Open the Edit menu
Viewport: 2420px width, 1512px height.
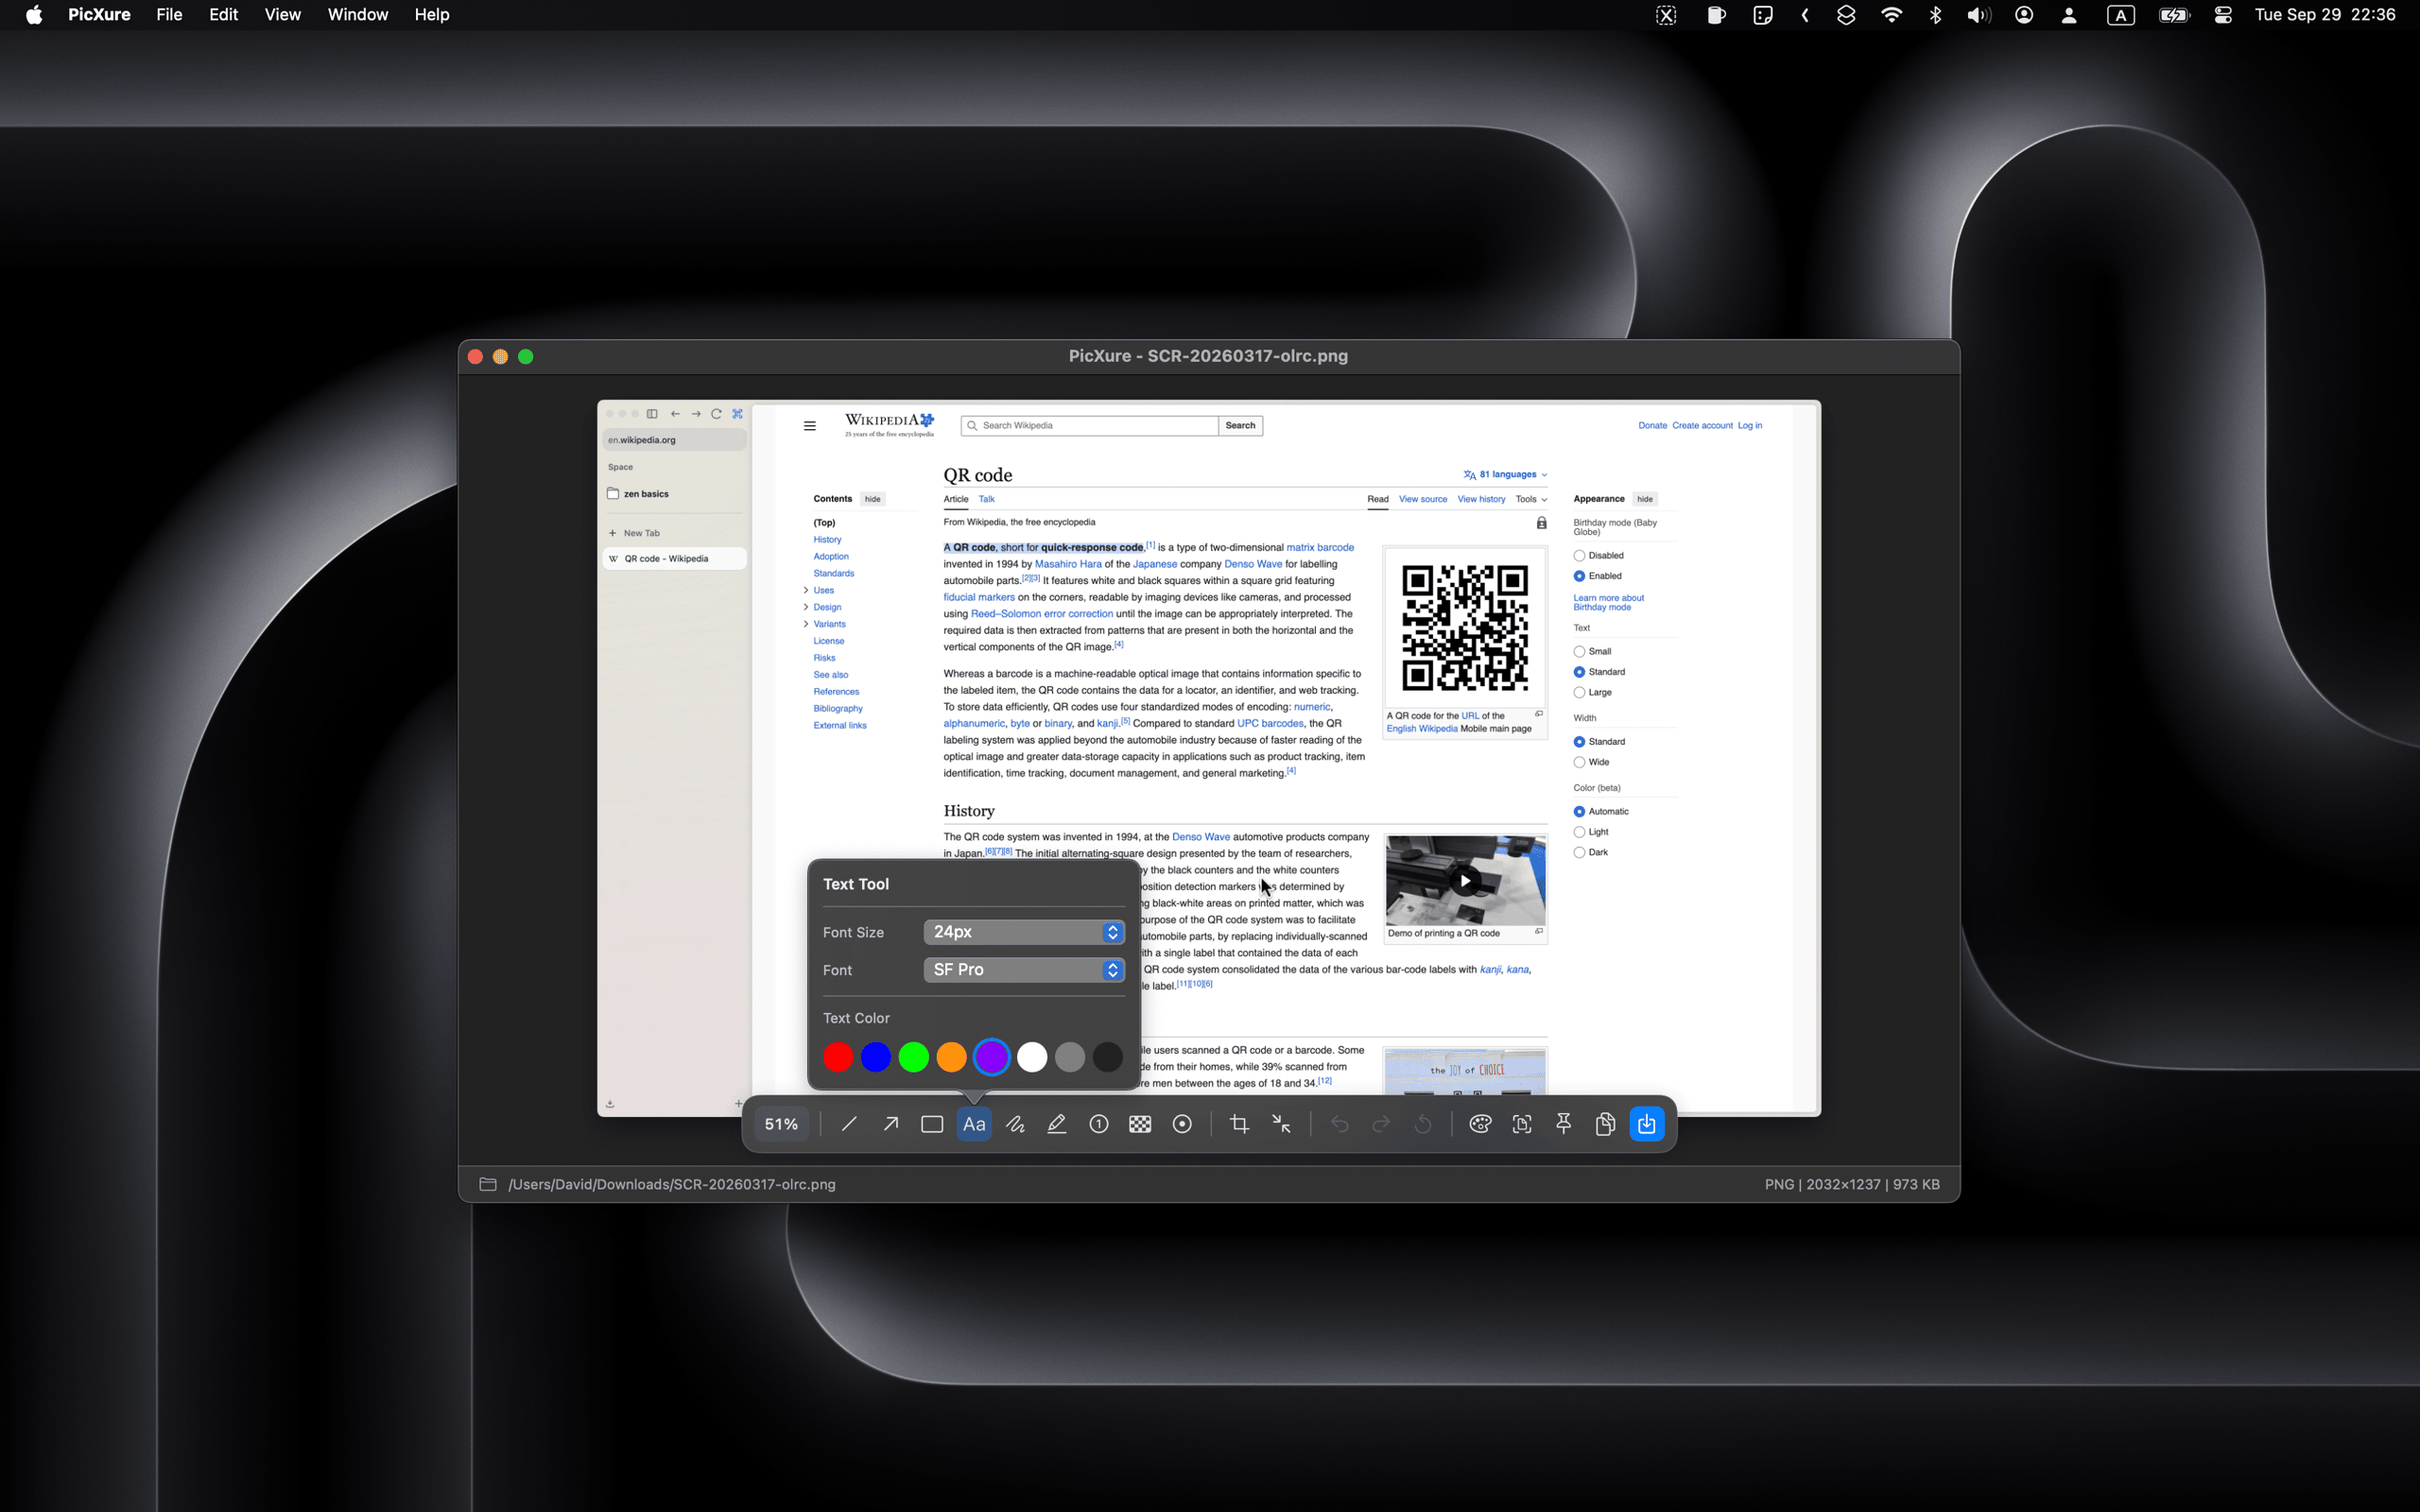pos(223,15)
